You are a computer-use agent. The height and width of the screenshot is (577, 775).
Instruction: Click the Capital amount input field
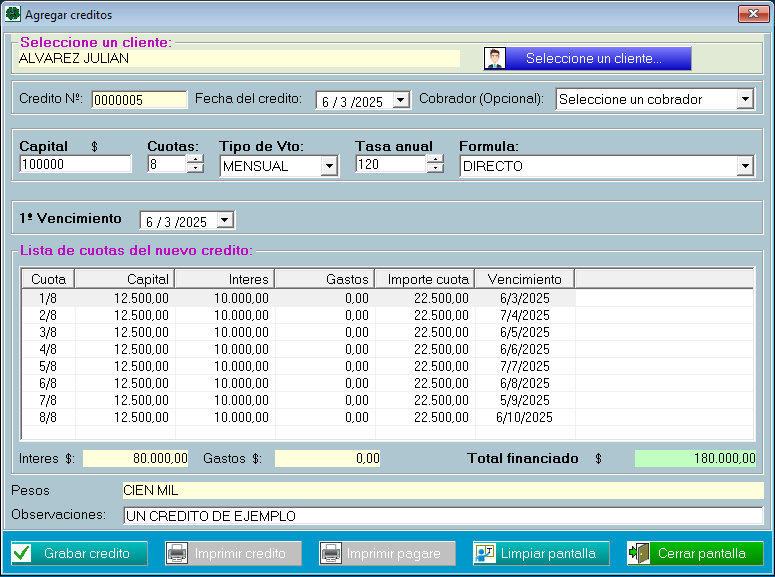point(75,165)
